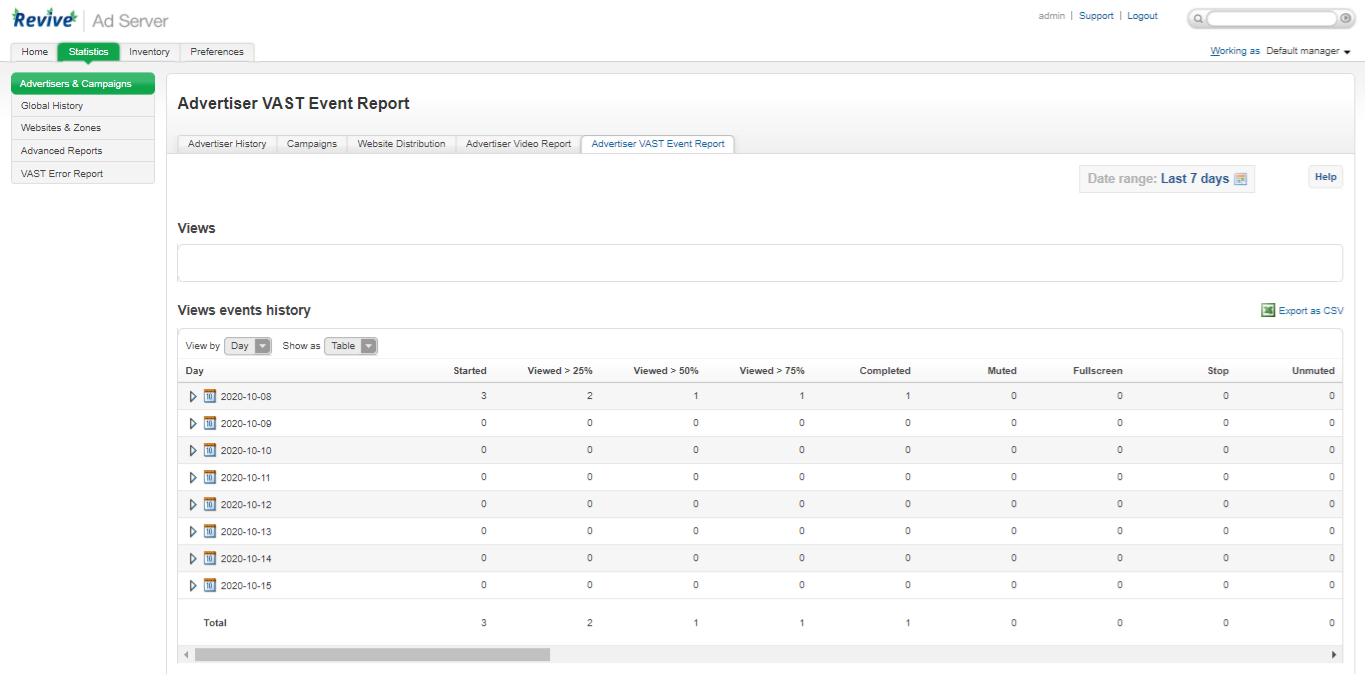Click the calendar icon beside Last 7 days

[1240, 179]
